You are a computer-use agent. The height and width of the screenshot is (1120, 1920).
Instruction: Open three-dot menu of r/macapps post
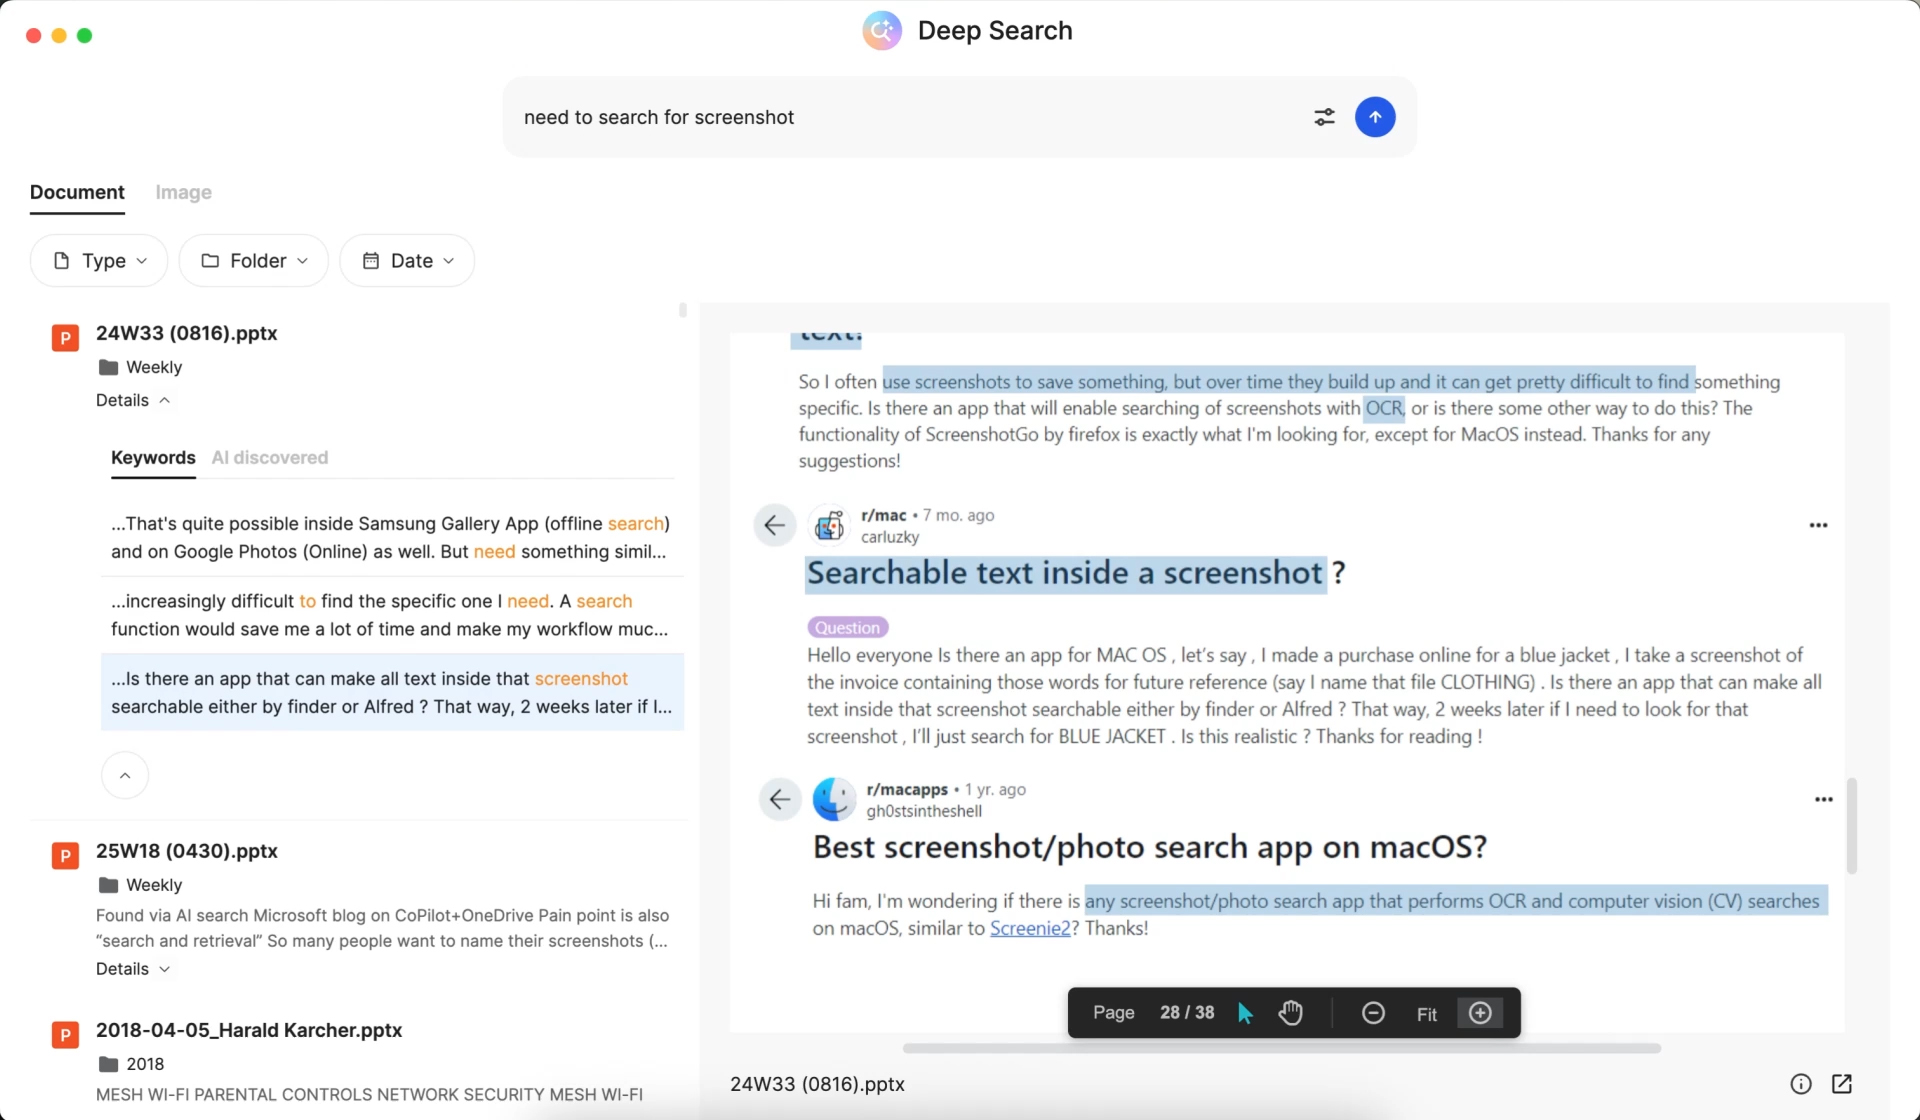click(1823, 799)
